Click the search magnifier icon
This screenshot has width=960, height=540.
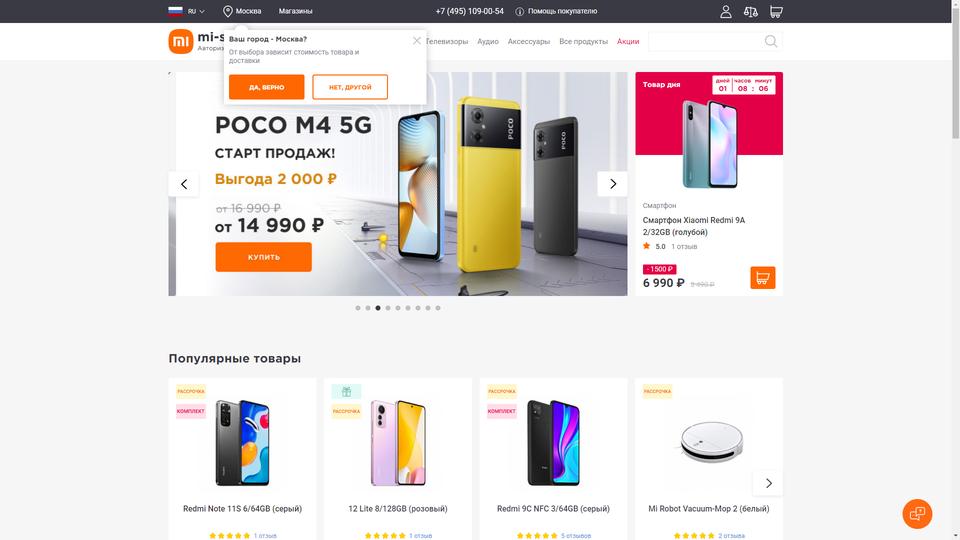coord(771,41)
